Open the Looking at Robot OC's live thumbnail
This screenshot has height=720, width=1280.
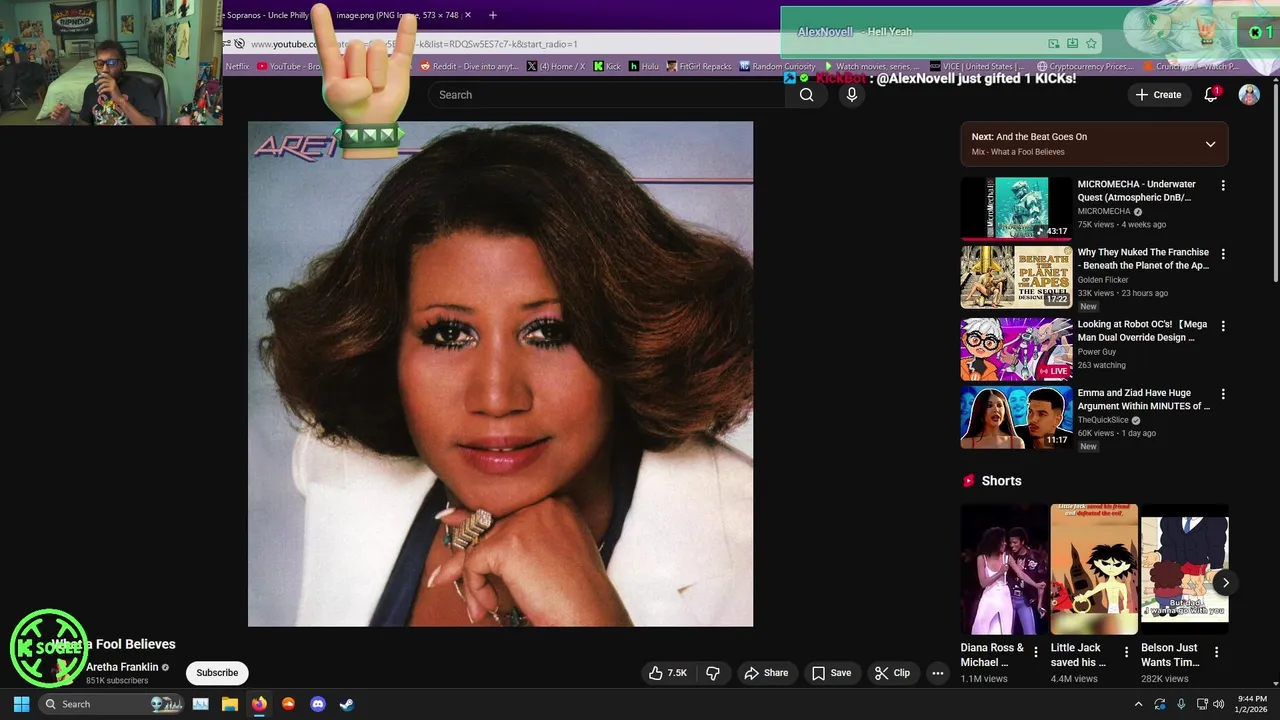pos(1016,350)
